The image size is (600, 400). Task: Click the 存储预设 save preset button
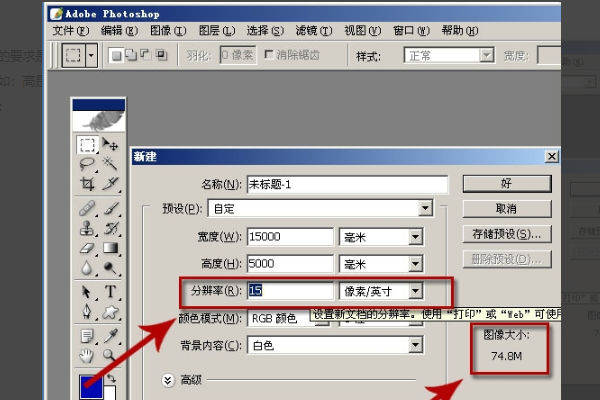click(x=507, y=234)
